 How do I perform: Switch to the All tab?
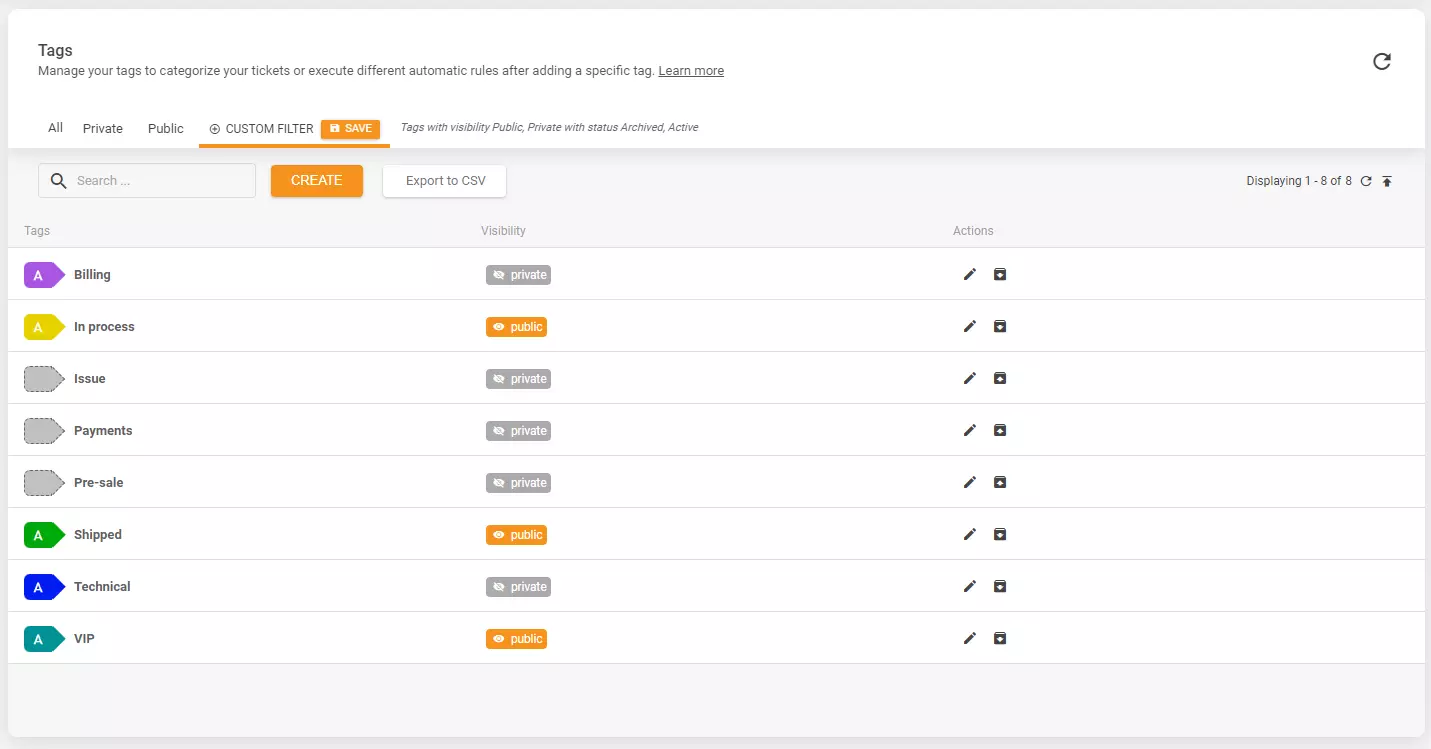coord(55,128)
